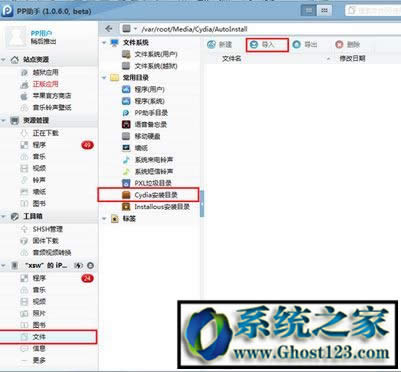This screenshot has height=372, width=401.
Task: Open device 程序 with badge 24
Action: (x=39, y=278)
